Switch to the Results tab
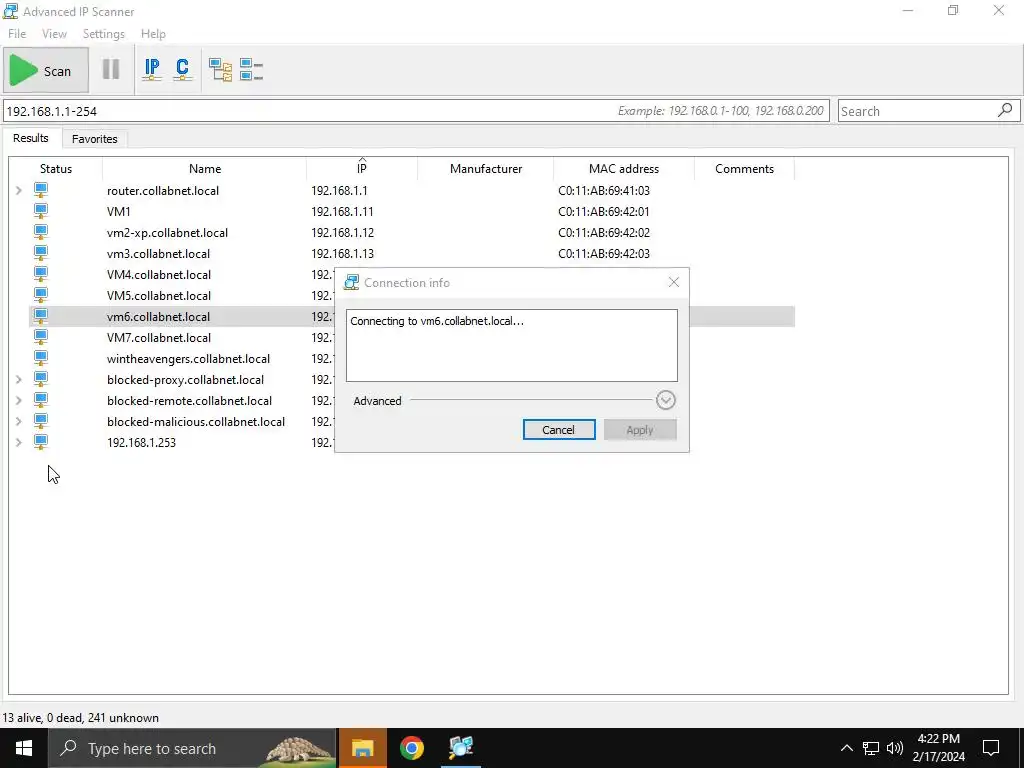Viewport: 1024px width, 768px height. 31,138
